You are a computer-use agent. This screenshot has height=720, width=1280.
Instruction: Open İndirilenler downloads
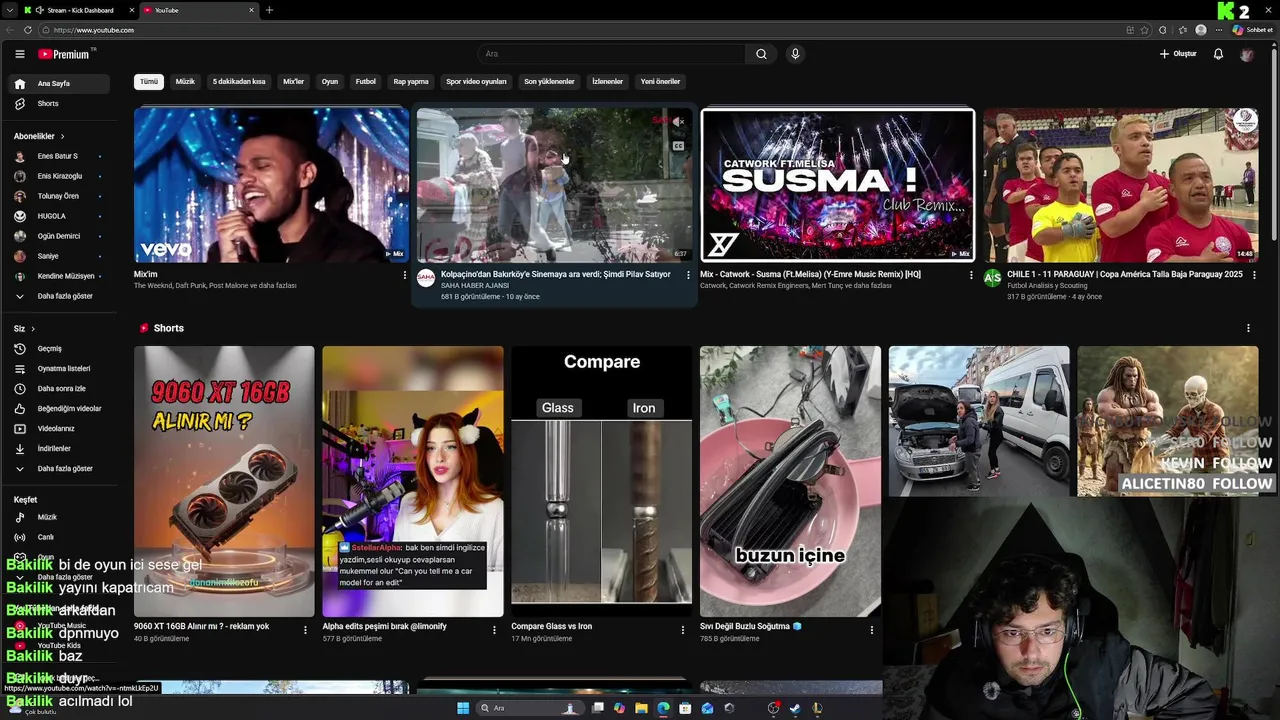tap(59, 449)
